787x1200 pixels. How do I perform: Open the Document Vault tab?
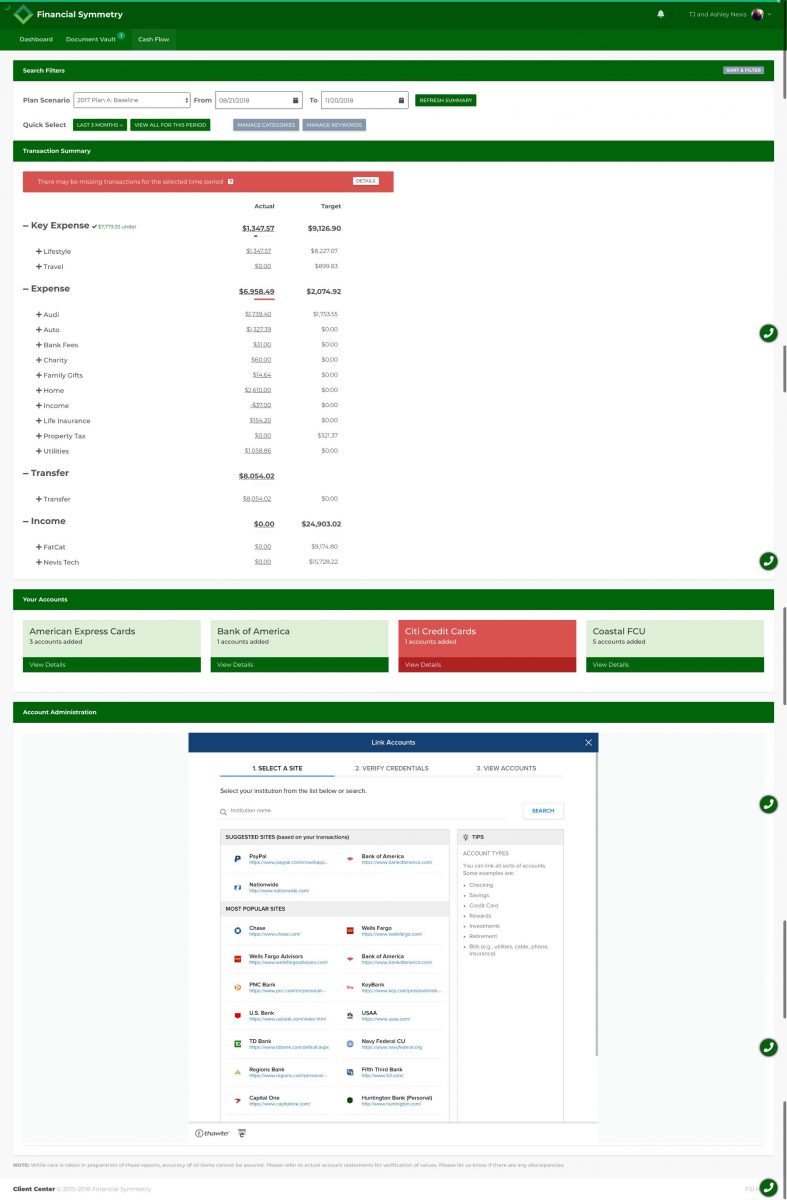(x=93, y=39)
